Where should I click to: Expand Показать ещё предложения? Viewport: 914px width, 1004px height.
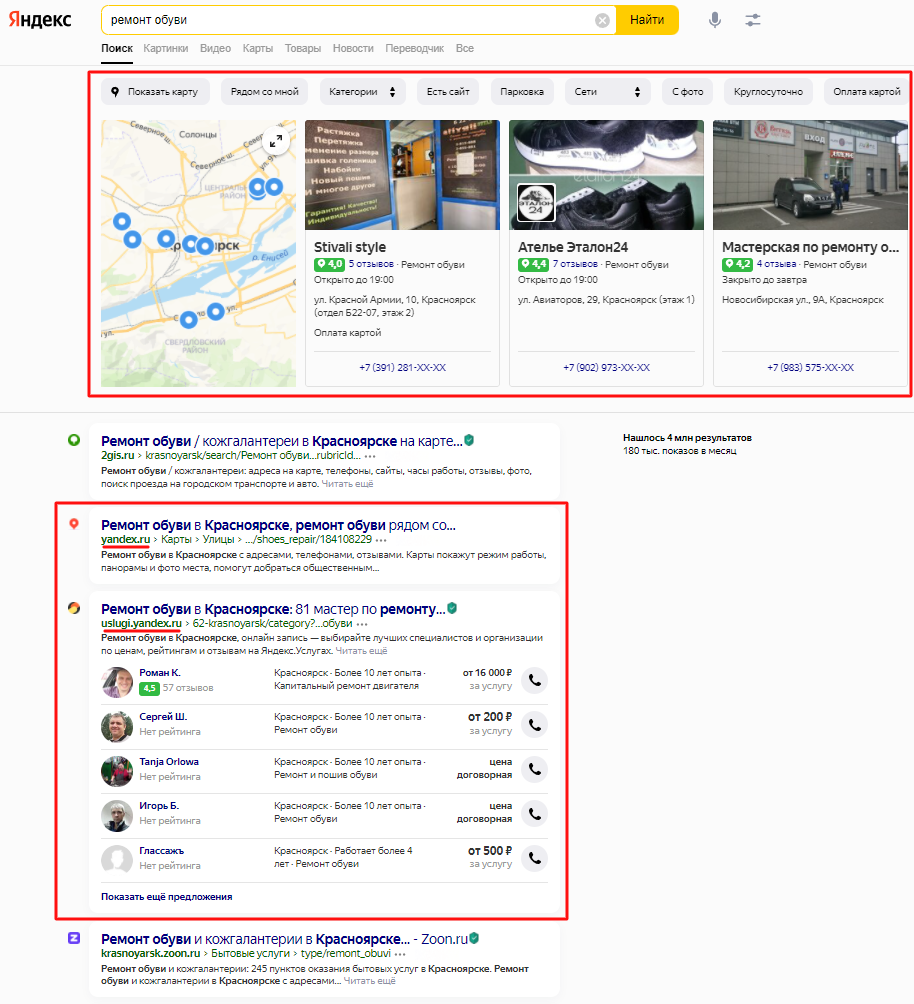167,896
